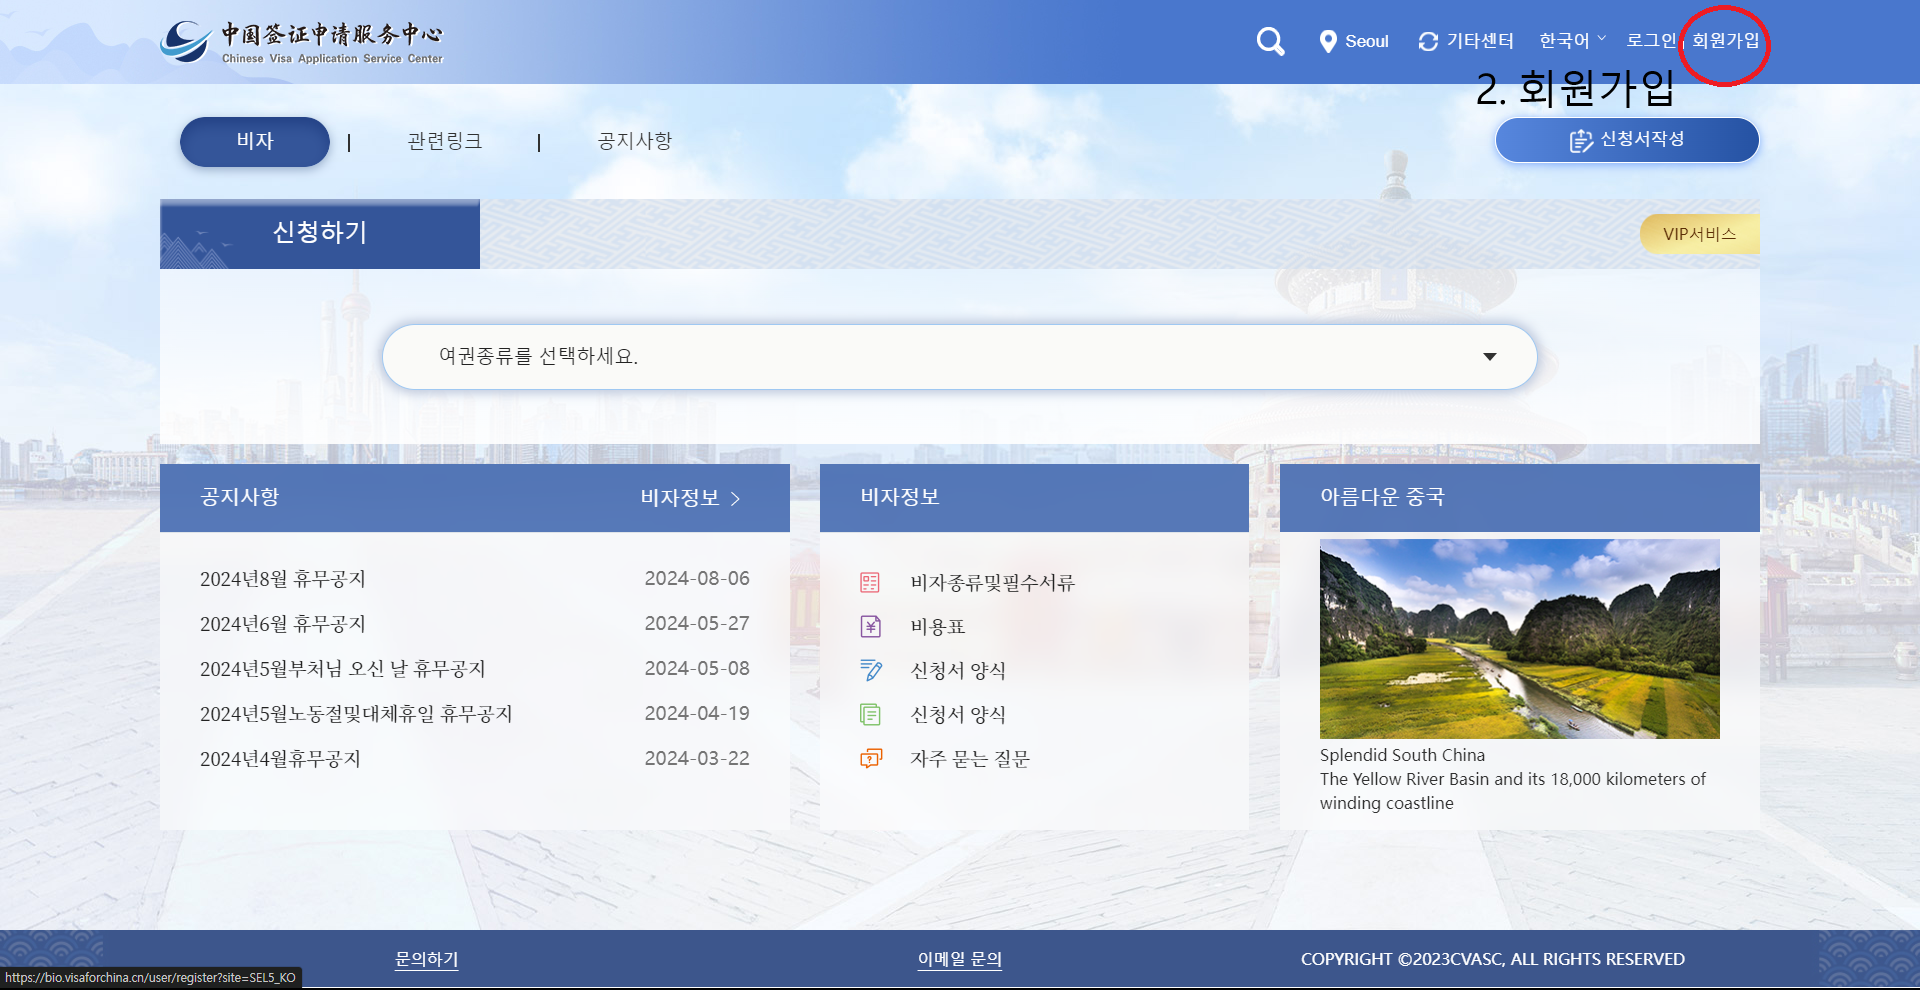Viewport: 1920px width, 990px height.
Task: Click the 로그인 link
Action: click(1650, 41)
